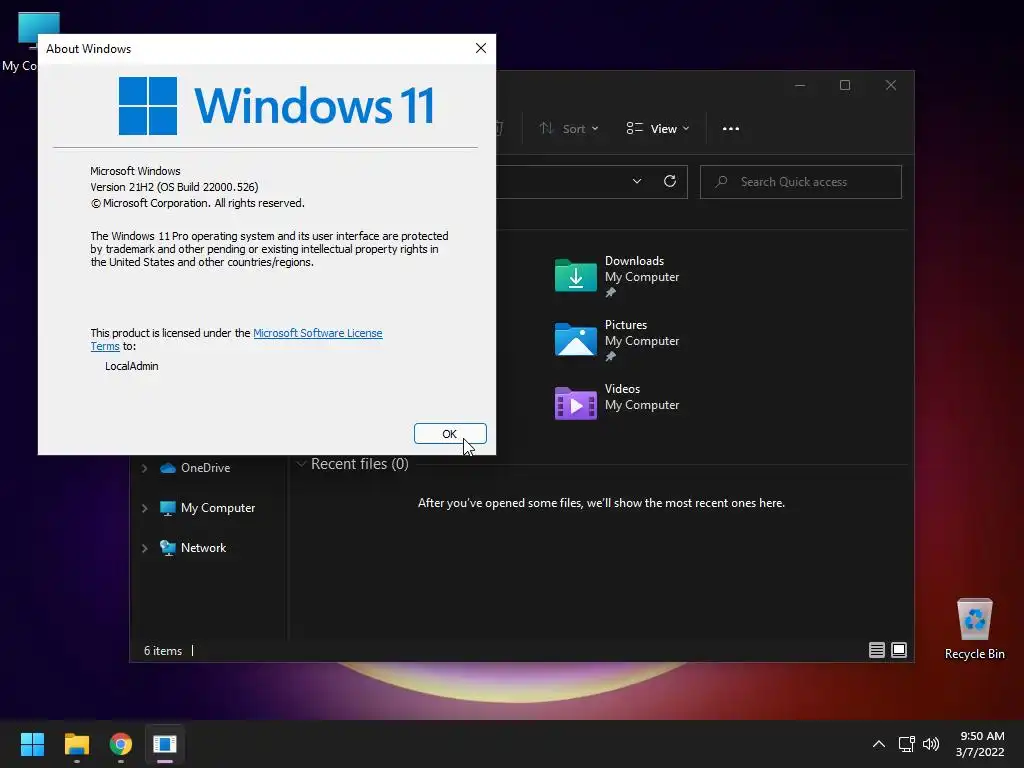Switch to details view layout icon

876,650
